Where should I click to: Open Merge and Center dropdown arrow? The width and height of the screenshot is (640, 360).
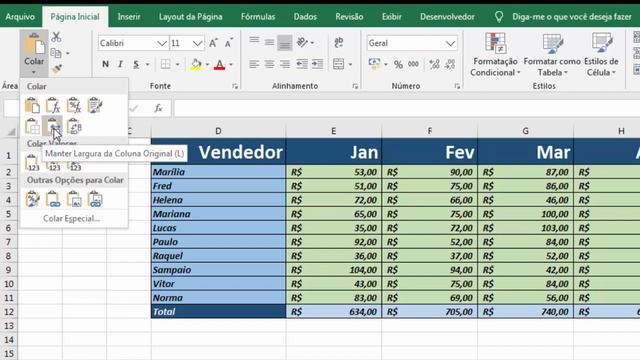pyautogui.click(x=350, y=64)
